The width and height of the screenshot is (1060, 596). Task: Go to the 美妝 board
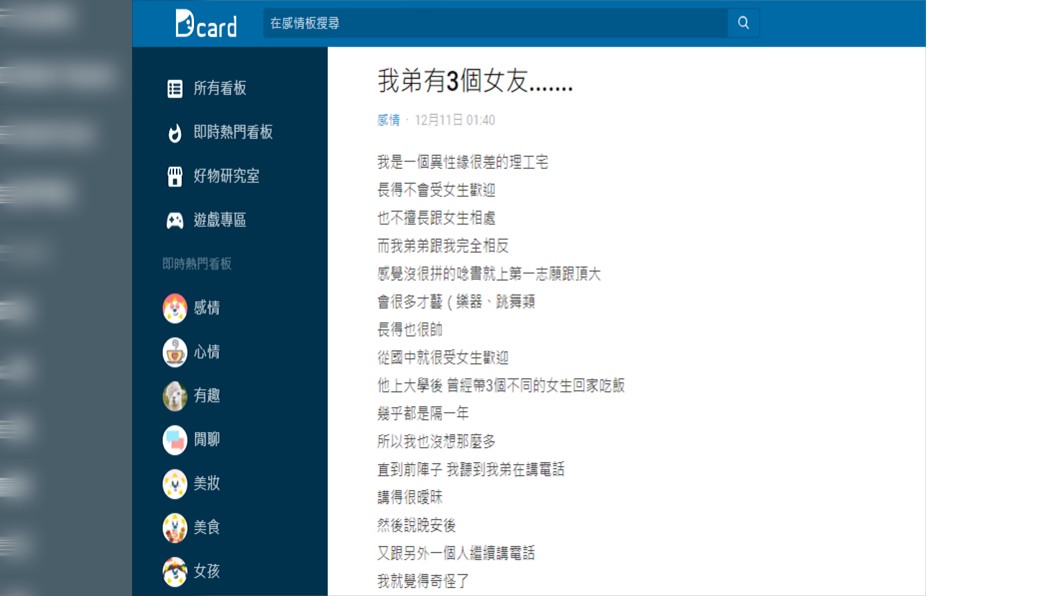[x=207, y=484]
